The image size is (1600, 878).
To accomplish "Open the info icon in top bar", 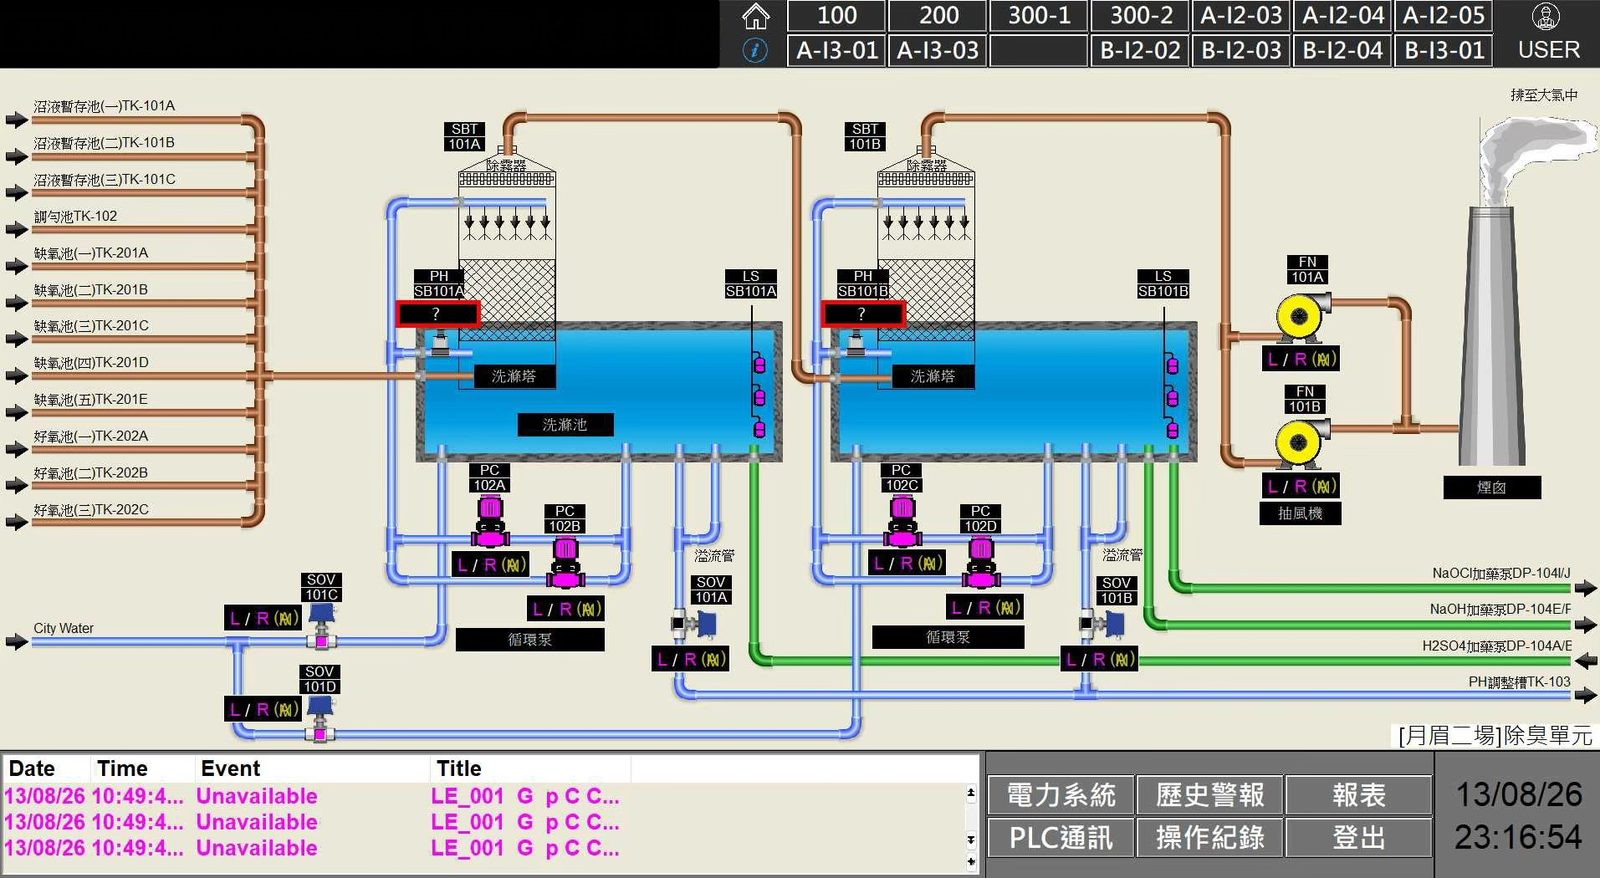I will pos(756,50).
